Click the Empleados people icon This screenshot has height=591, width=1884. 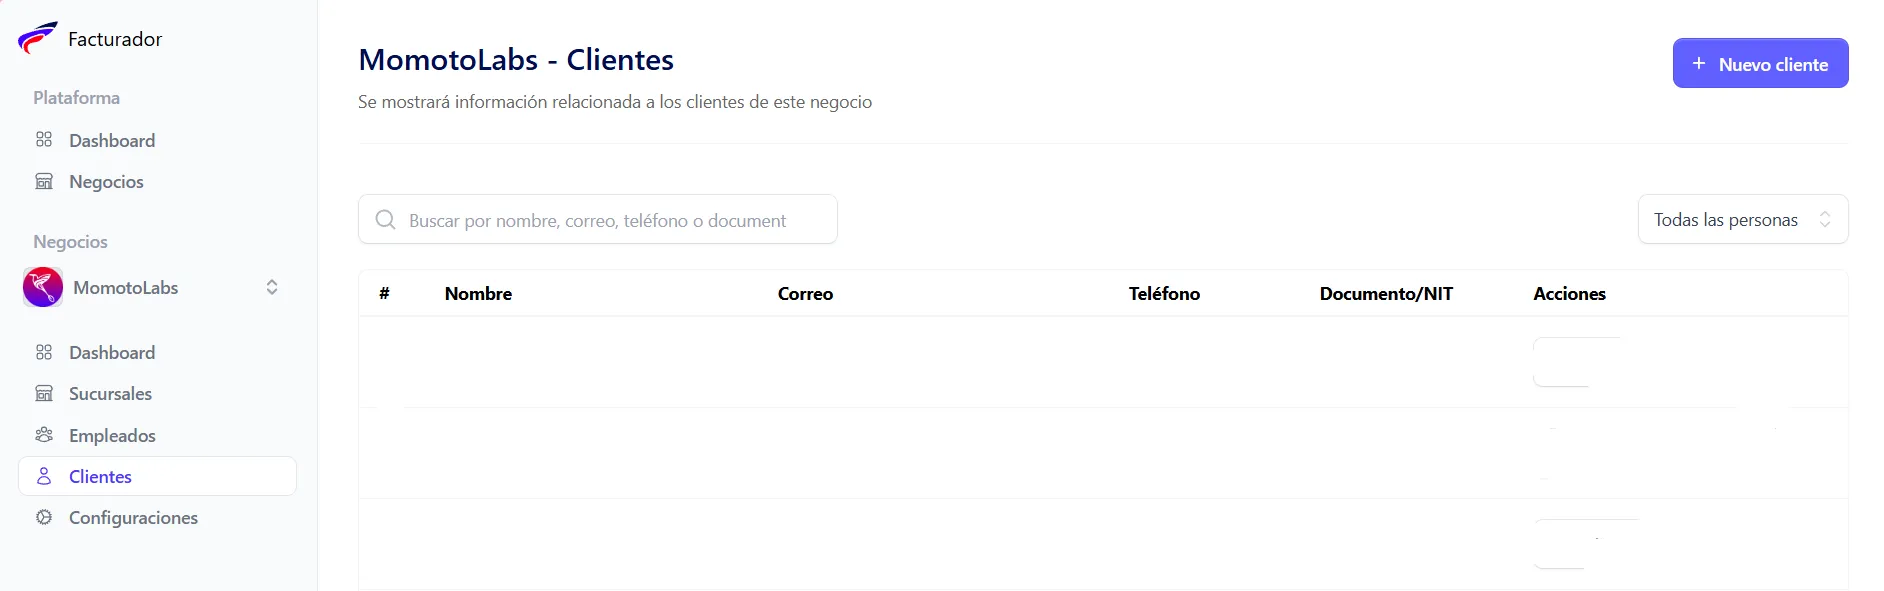(x=44, y=435)
